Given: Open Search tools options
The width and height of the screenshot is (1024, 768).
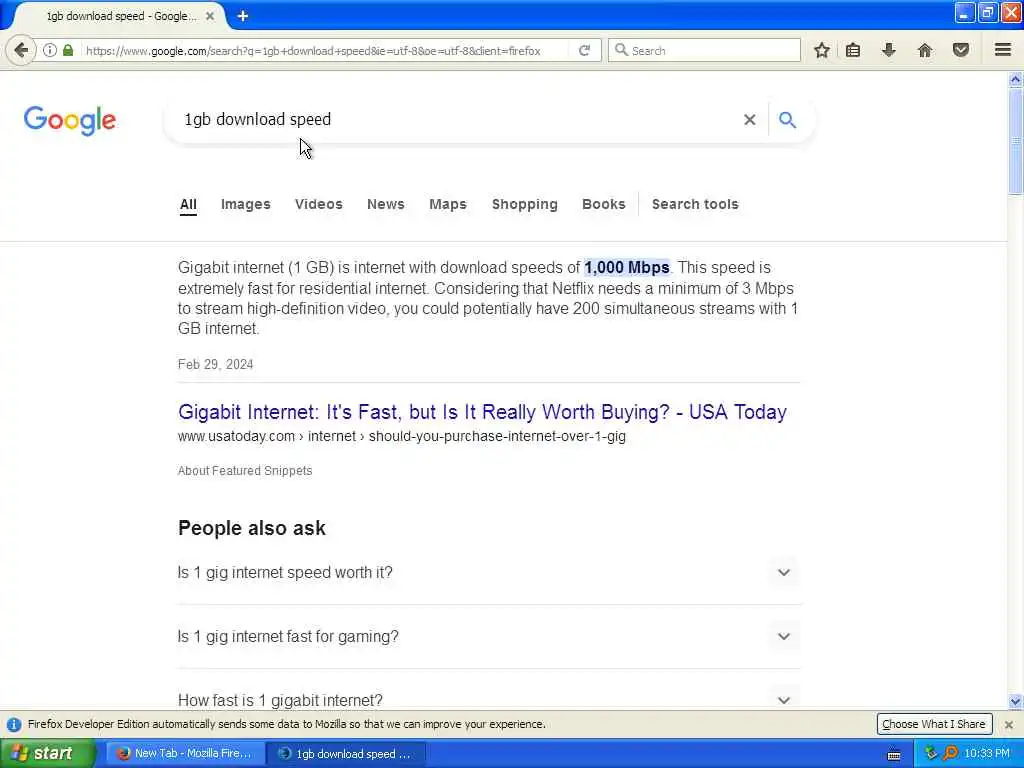Looking at the screenshot, I should (695, 204).
